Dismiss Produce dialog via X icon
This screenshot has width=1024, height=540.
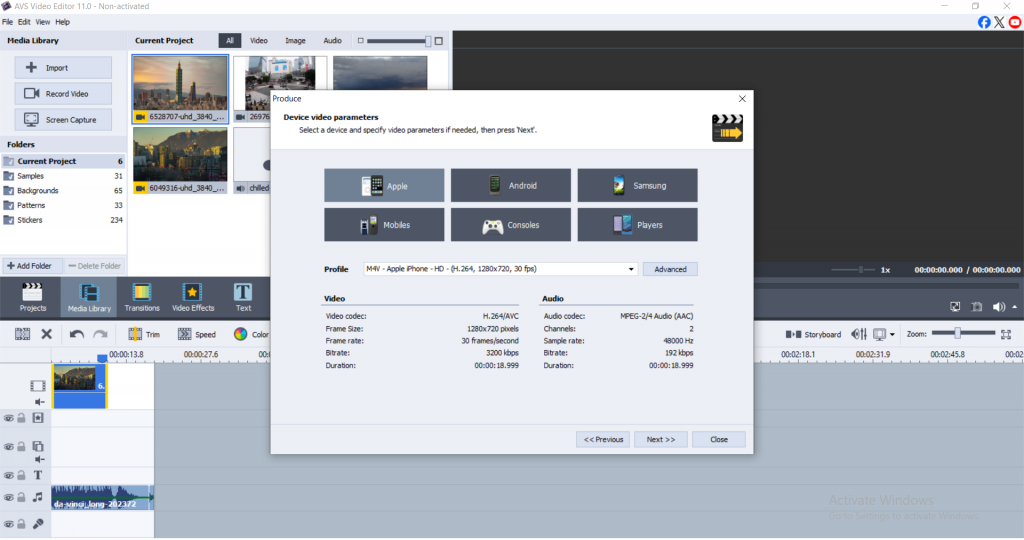(742, 99)
